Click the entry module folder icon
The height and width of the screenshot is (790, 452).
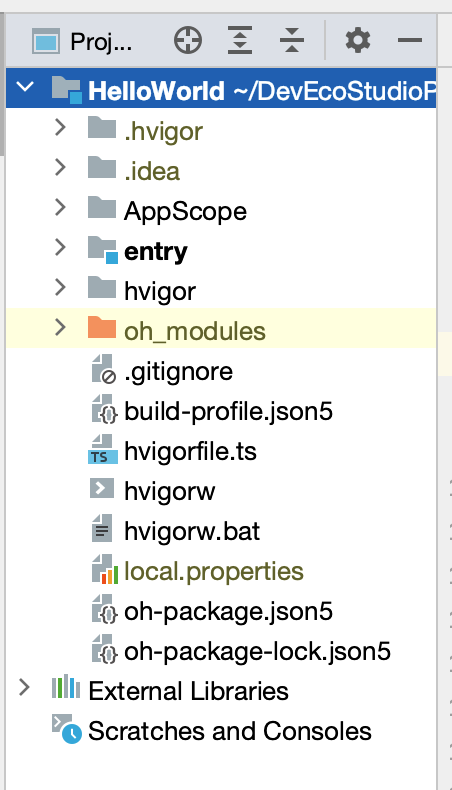(x=103, y=250)
